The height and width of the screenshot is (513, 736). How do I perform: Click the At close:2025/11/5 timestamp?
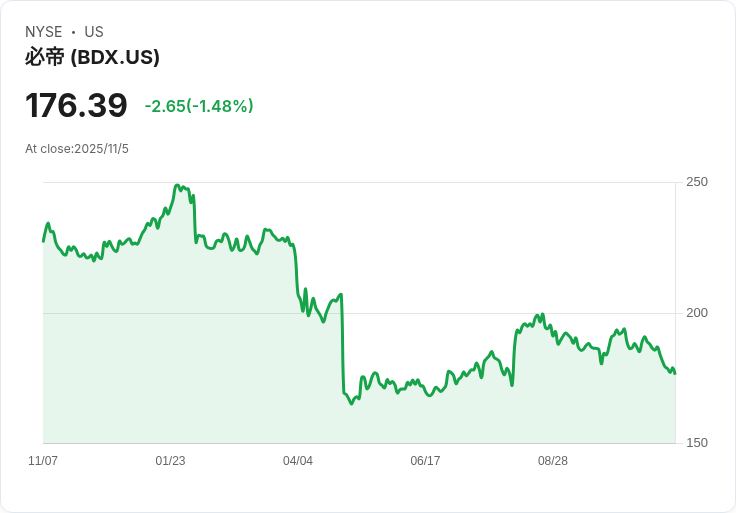click(77, 149)
